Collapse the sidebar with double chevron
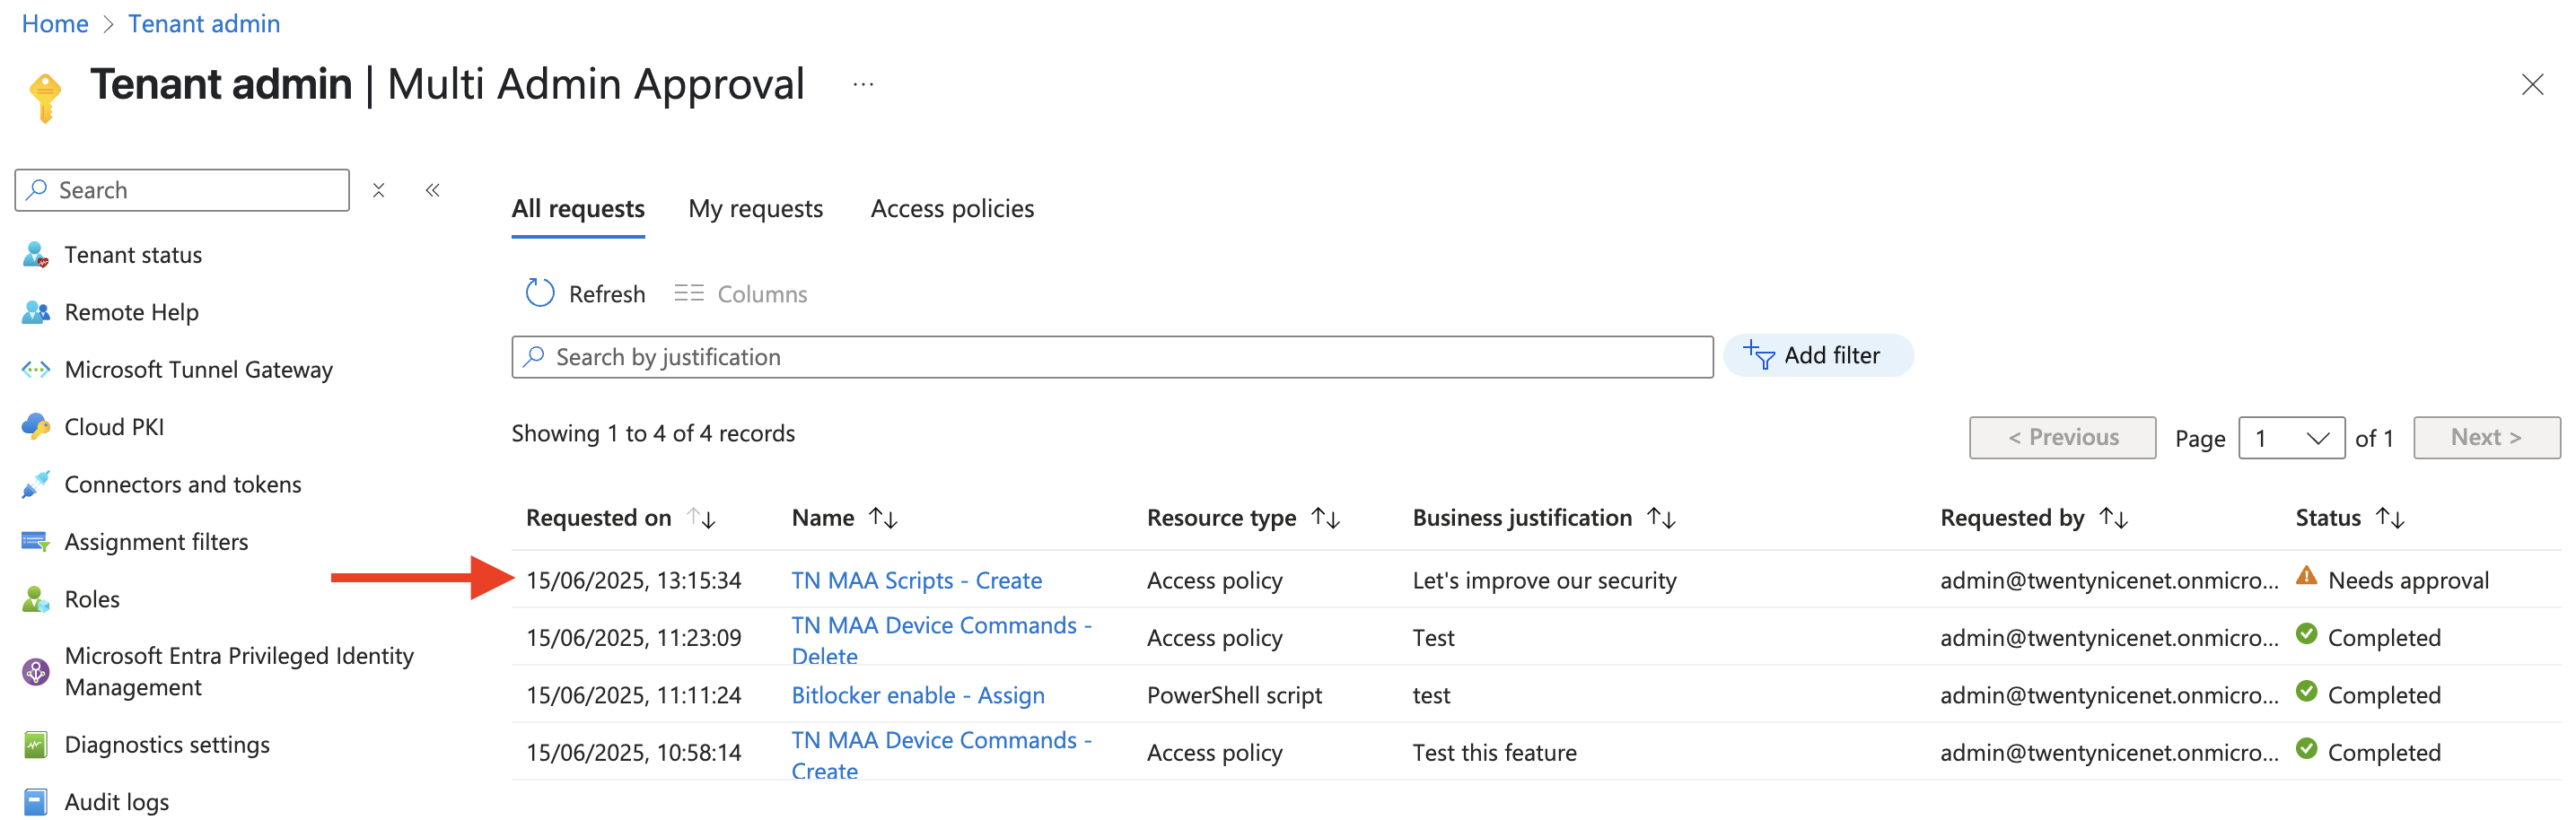 (x=433, y=190)
